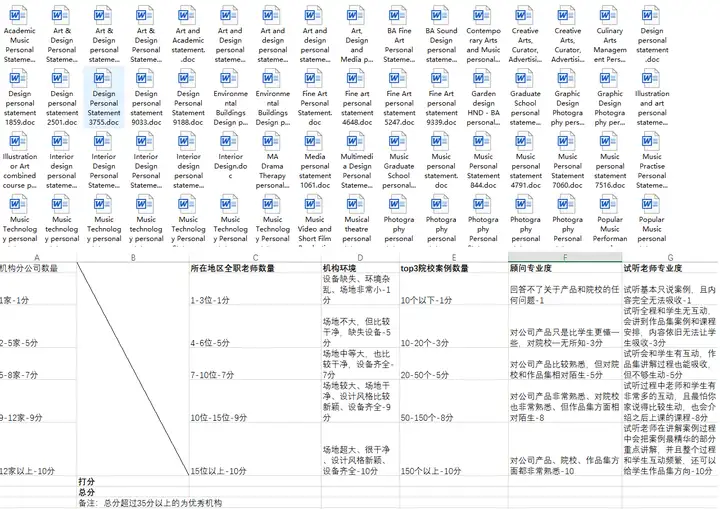Image resolution: width=720 pixels, height=509 pixels.
Task: Select column C header in spreadsheet
Action: point(255,257)
